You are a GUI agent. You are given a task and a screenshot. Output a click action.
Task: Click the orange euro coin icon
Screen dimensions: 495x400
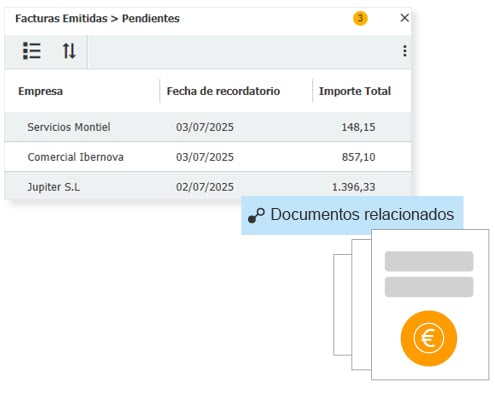[x=429, y=338]
